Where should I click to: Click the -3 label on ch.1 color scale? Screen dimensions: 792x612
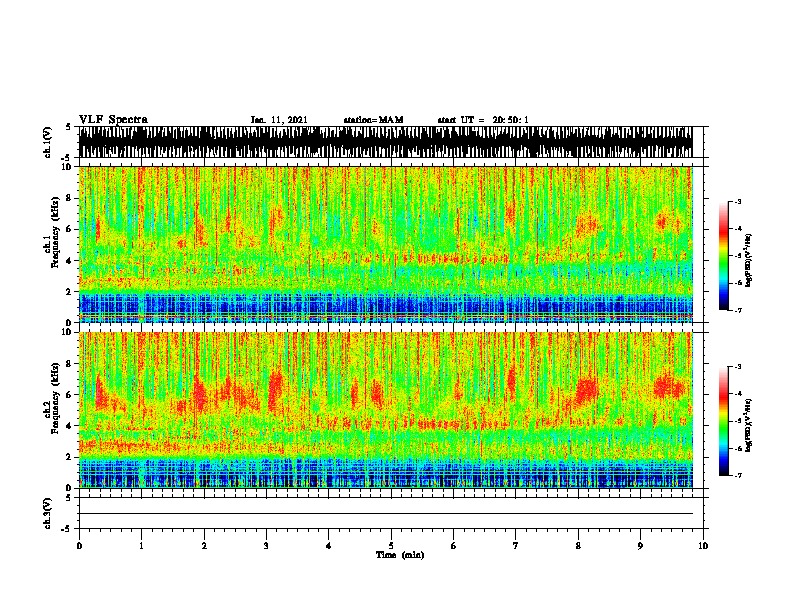pos(738,201)
